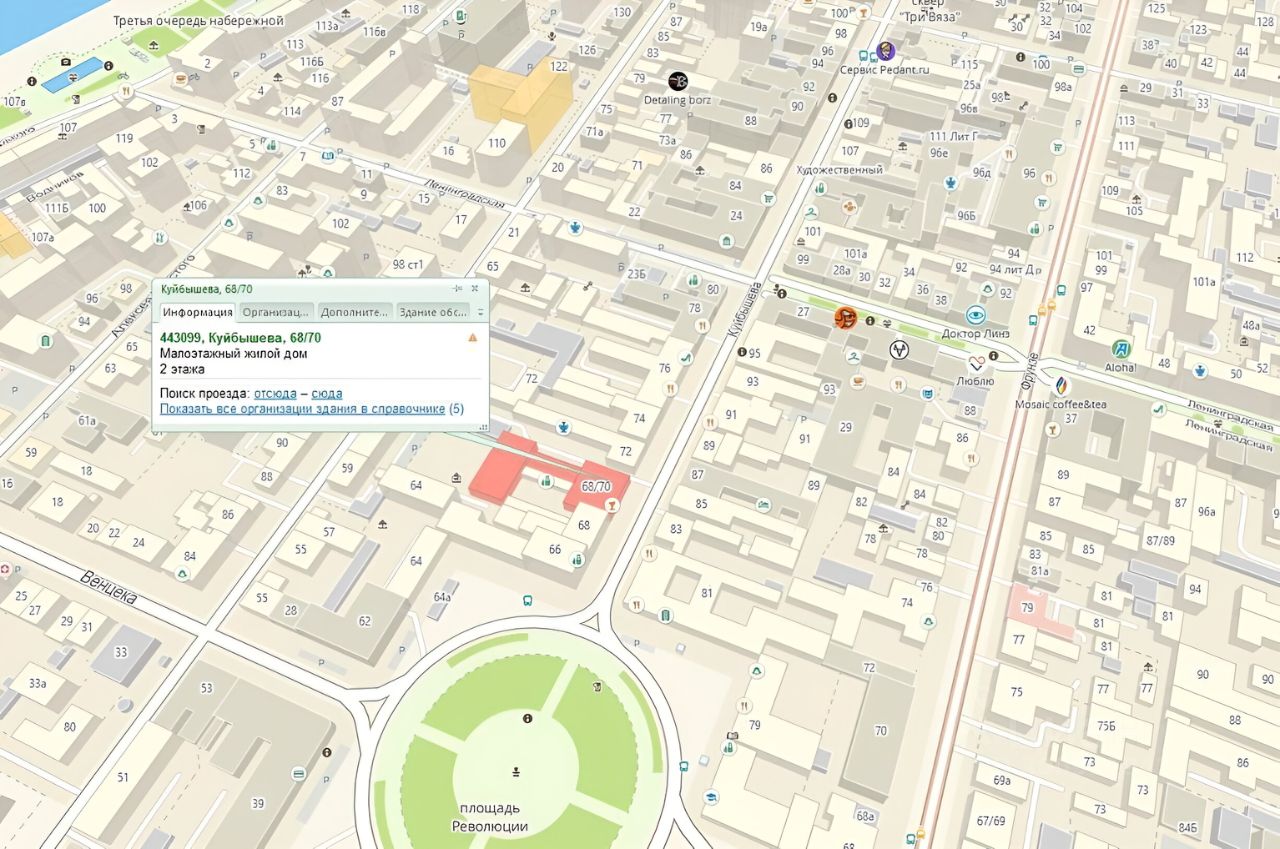The image size is (1280, 849).
Task: Select the round black-and-white logo near Люблю
Action: coord(899,349)
